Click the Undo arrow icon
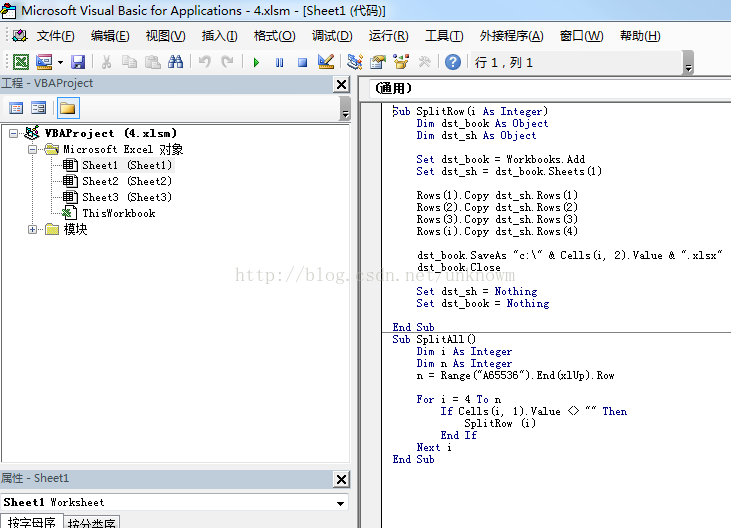 205,62
